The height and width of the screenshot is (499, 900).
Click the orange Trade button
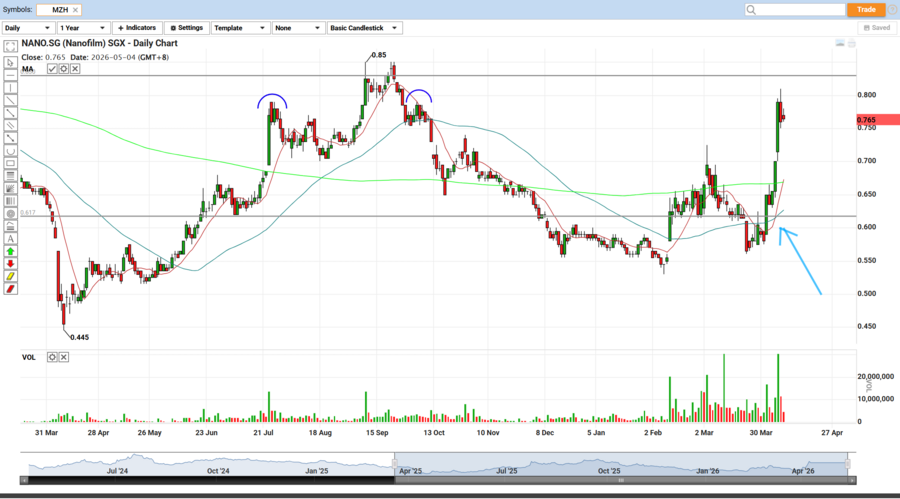[866, 9]
